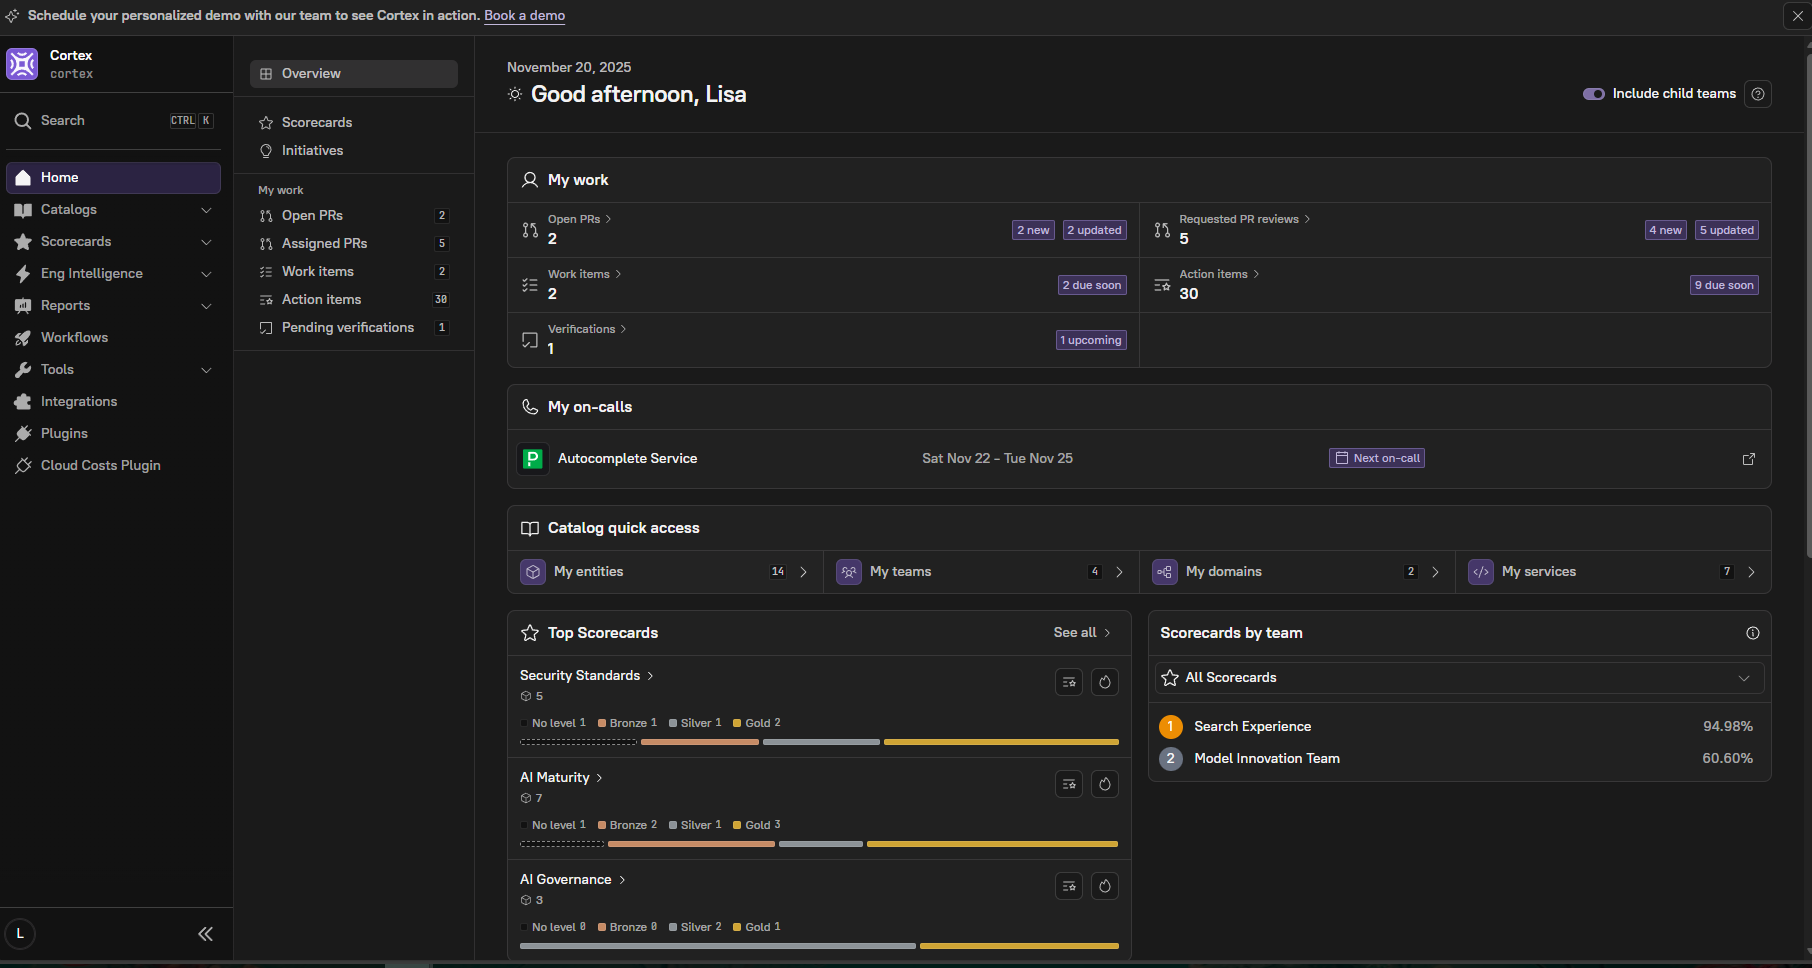Click the refresh icon for Security Standards
1812x968 pixels.
click(1105, 682)
